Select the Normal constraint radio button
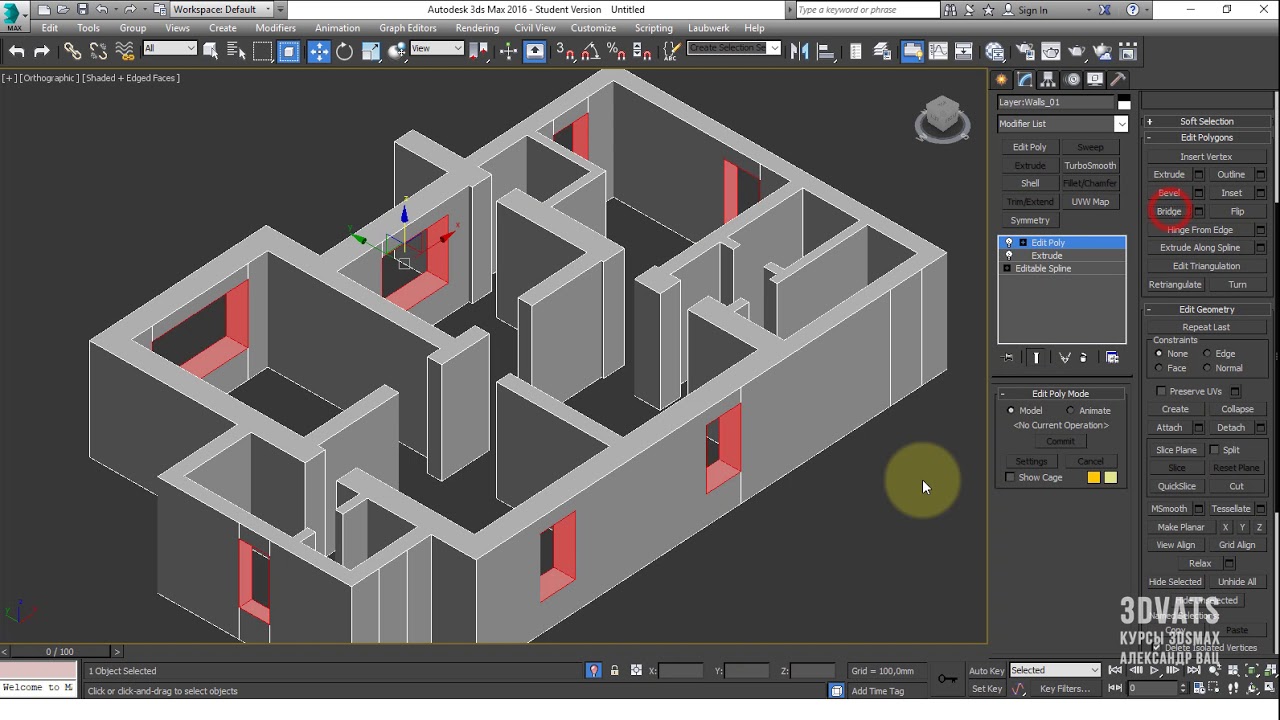This screenshot has width=1280, height=720. (1207, 368)
